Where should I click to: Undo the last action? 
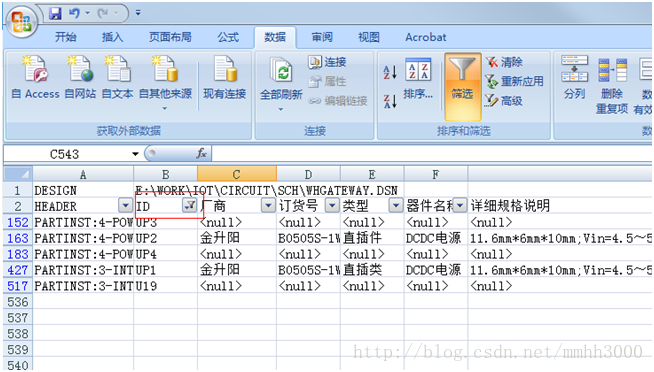pos(75,14)
